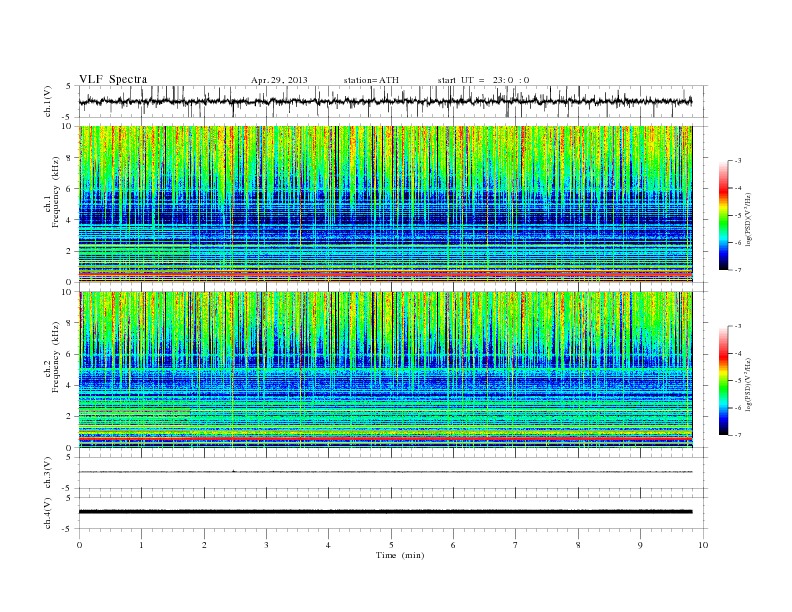Select the 'ch.3(V)' axis label
Image resolution: width=792 pixels, height=612 pixels.
(x=48, y=473)
